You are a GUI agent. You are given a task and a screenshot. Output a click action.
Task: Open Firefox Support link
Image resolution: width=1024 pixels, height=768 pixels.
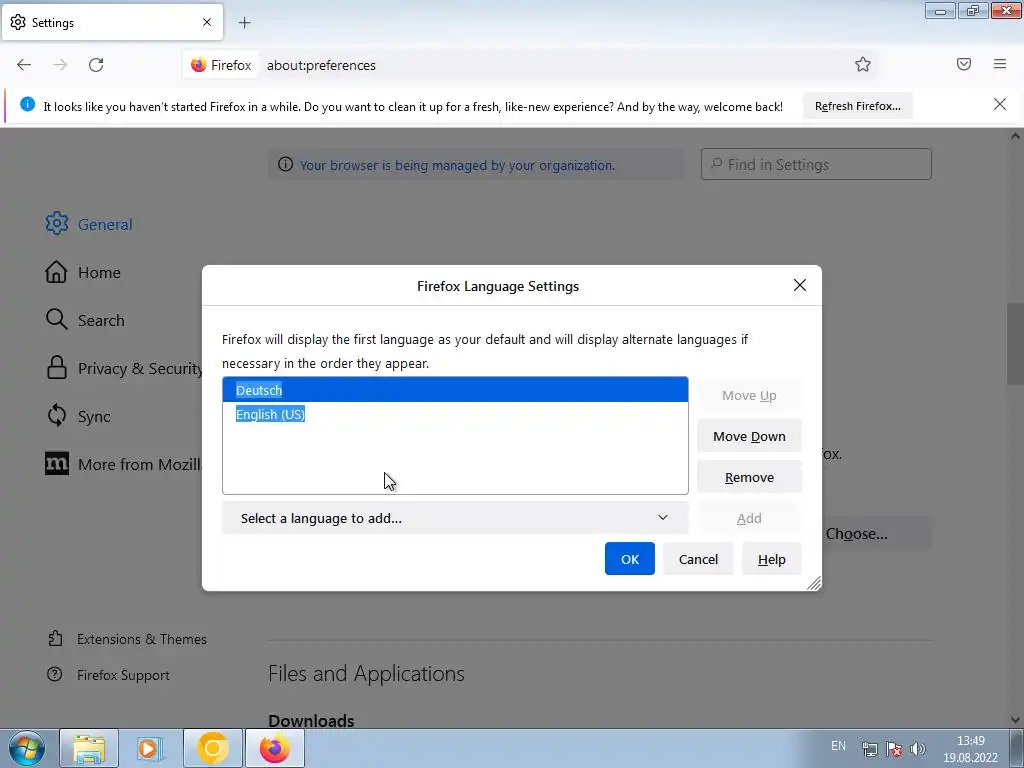tap(108, 675)
